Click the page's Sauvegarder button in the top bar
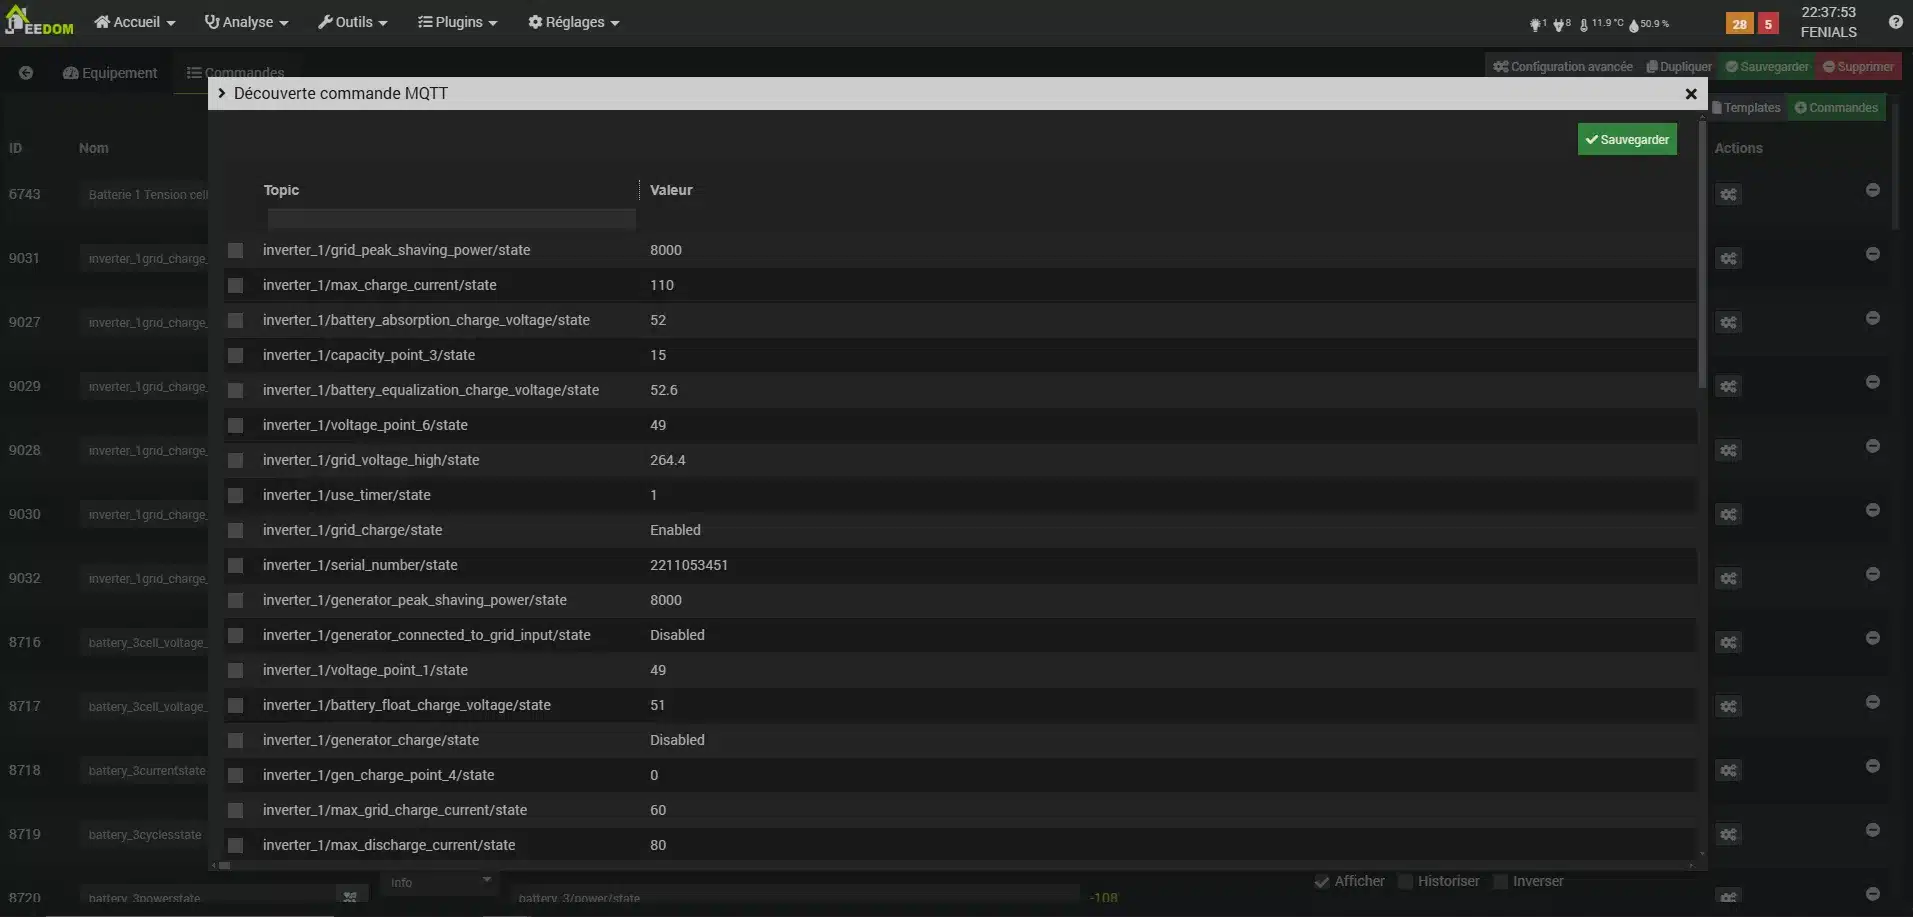 click(1767, 67)
